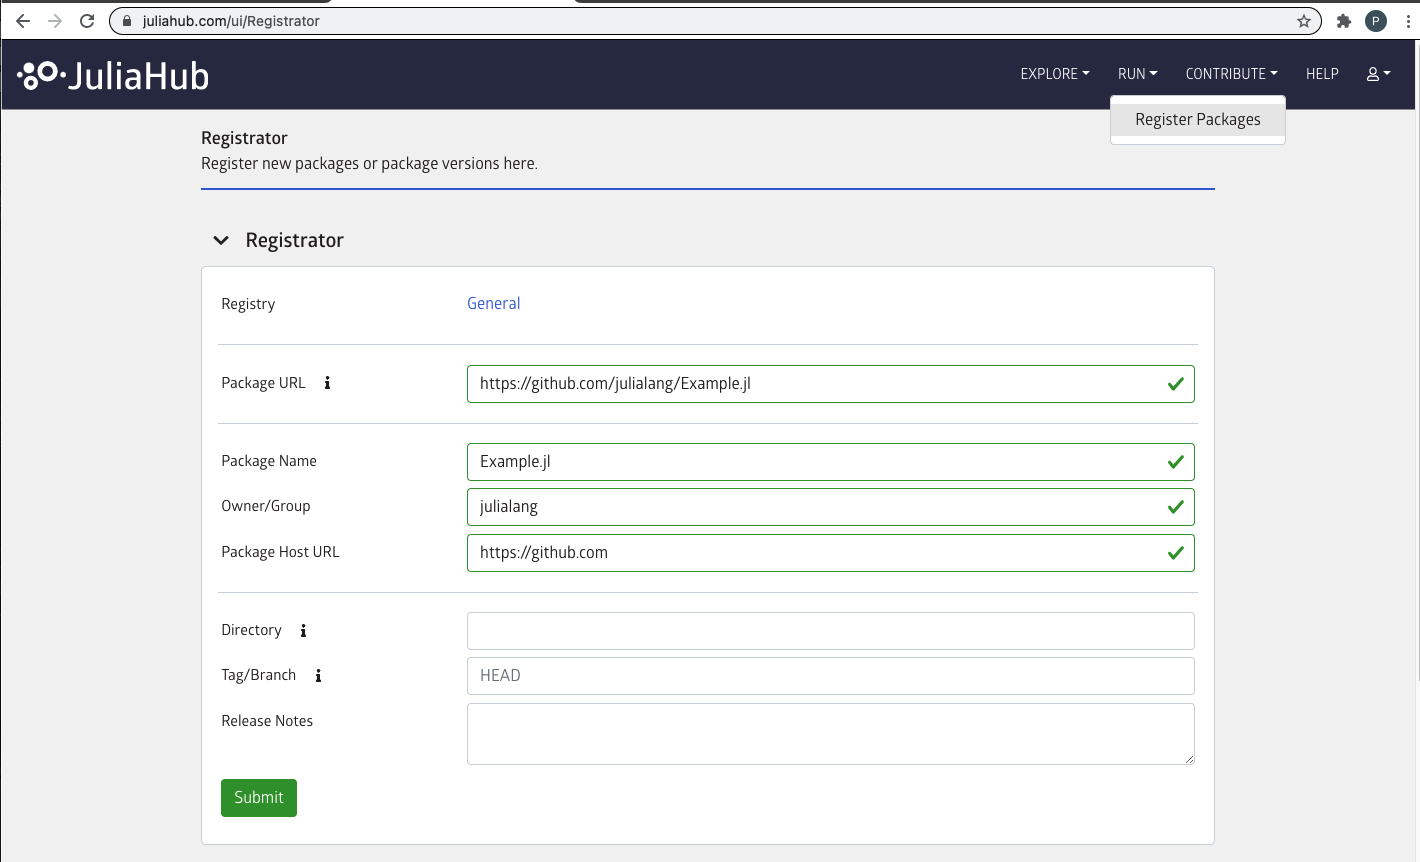
Task: Open the Chrome profile avatar
Action: point(1376,21)
